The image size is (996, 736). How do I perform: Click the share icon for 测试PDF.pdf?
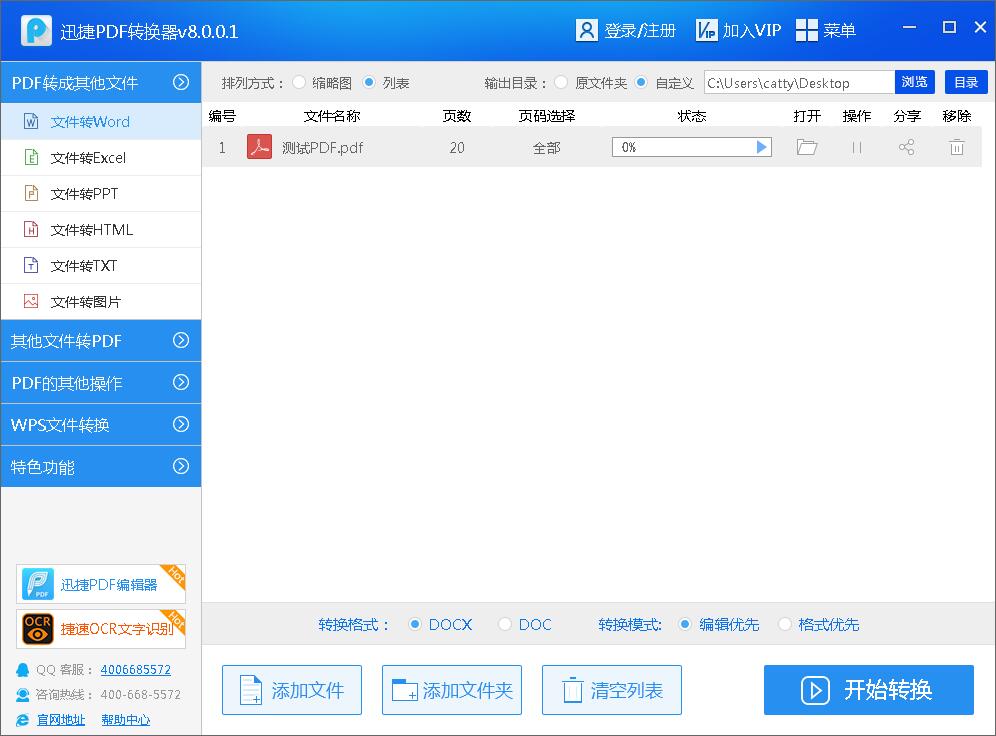point(906,147)
